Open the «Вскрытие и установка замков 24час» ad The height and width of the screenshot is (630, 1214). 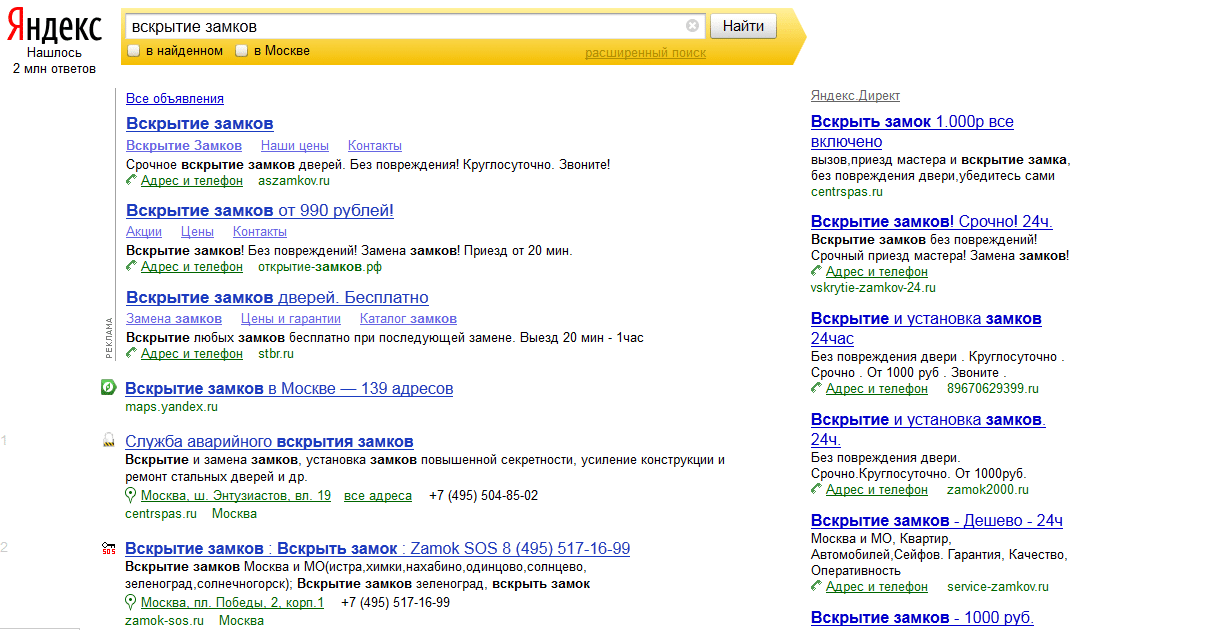[926, 329]
